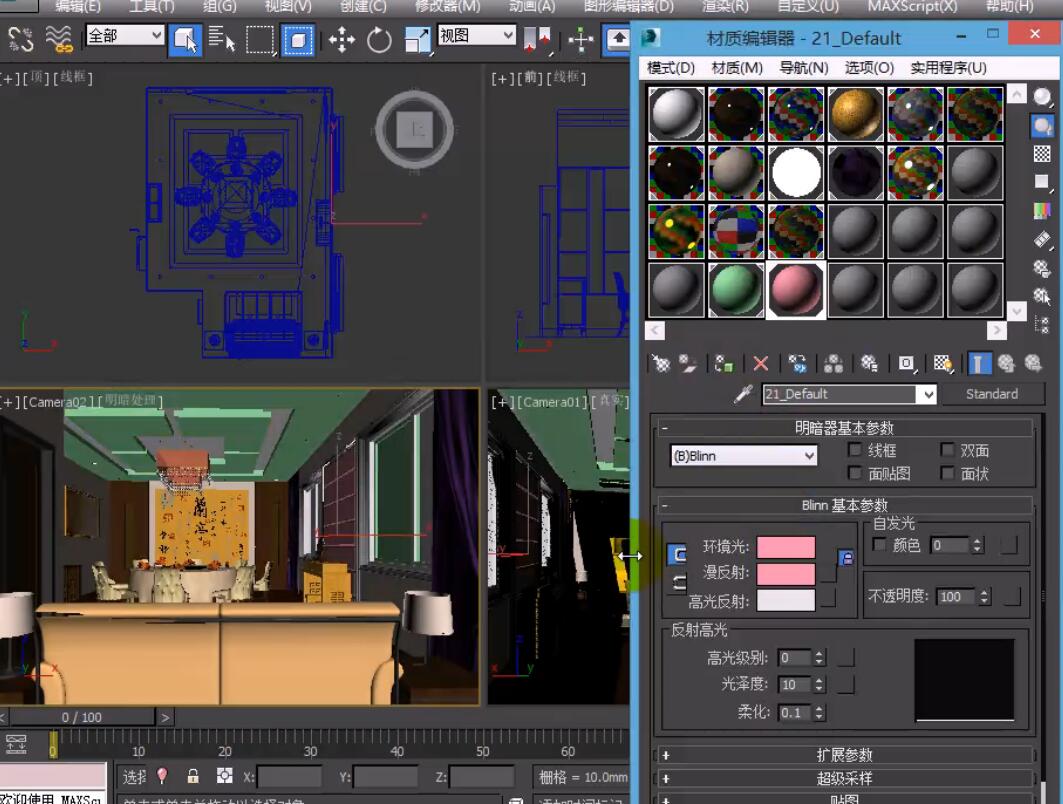
Task: Activate the Rotate tool
Action: click(379, 40)
